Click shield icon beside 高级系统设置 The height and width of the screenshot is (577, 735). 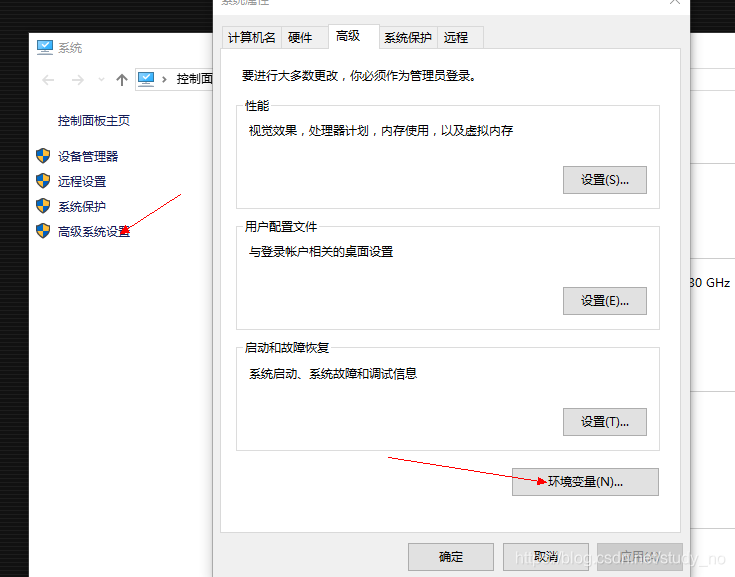tap(43, 230)
